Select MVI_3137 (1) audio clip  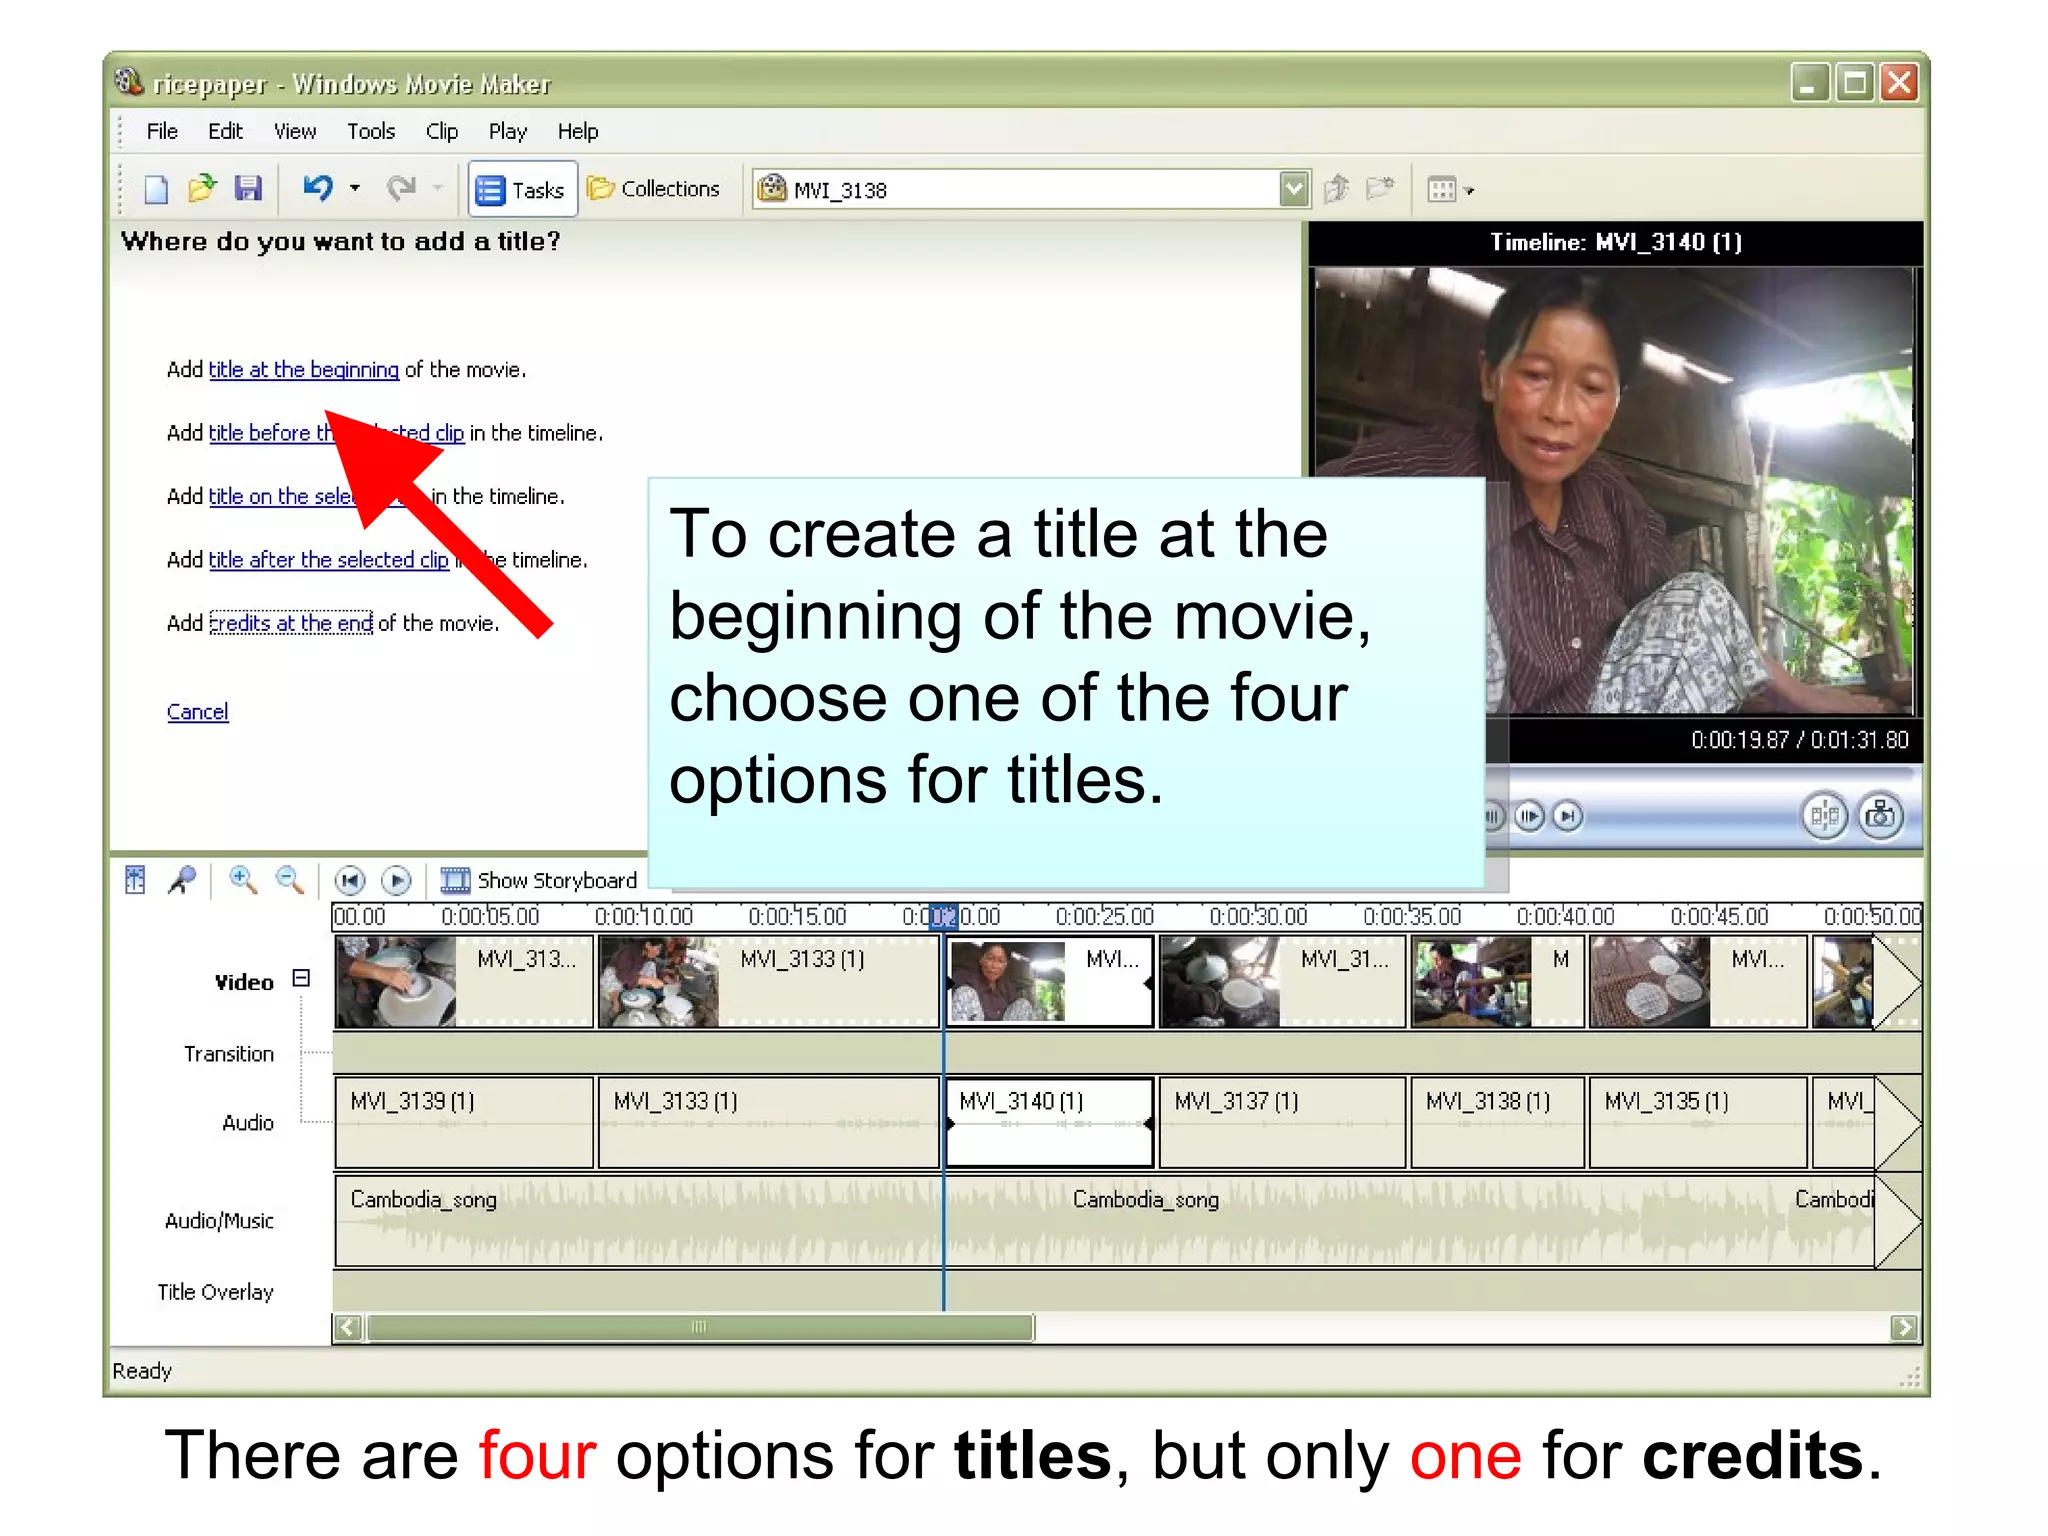pos(1282,1122)
